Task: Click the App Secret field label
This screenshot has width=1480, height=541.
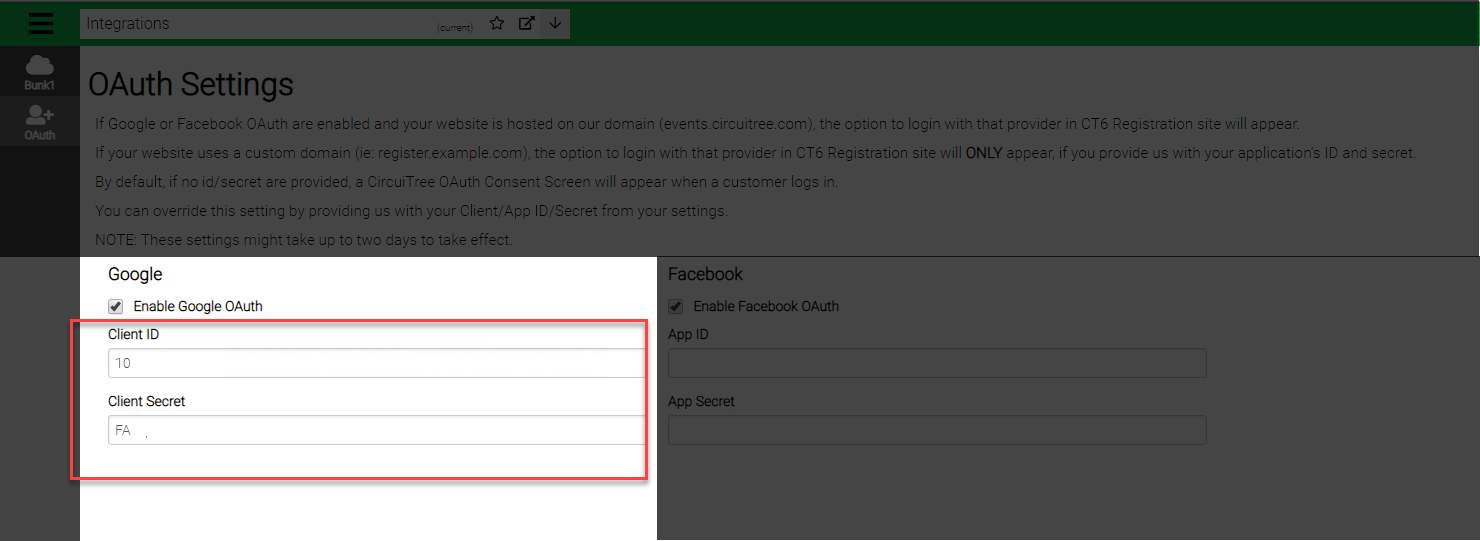Action: (701, 401)
